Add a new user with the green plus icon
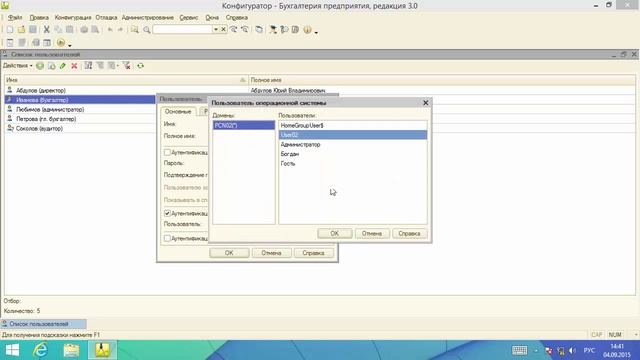This screenshot has width=640, height=360. tap(40, 66)
